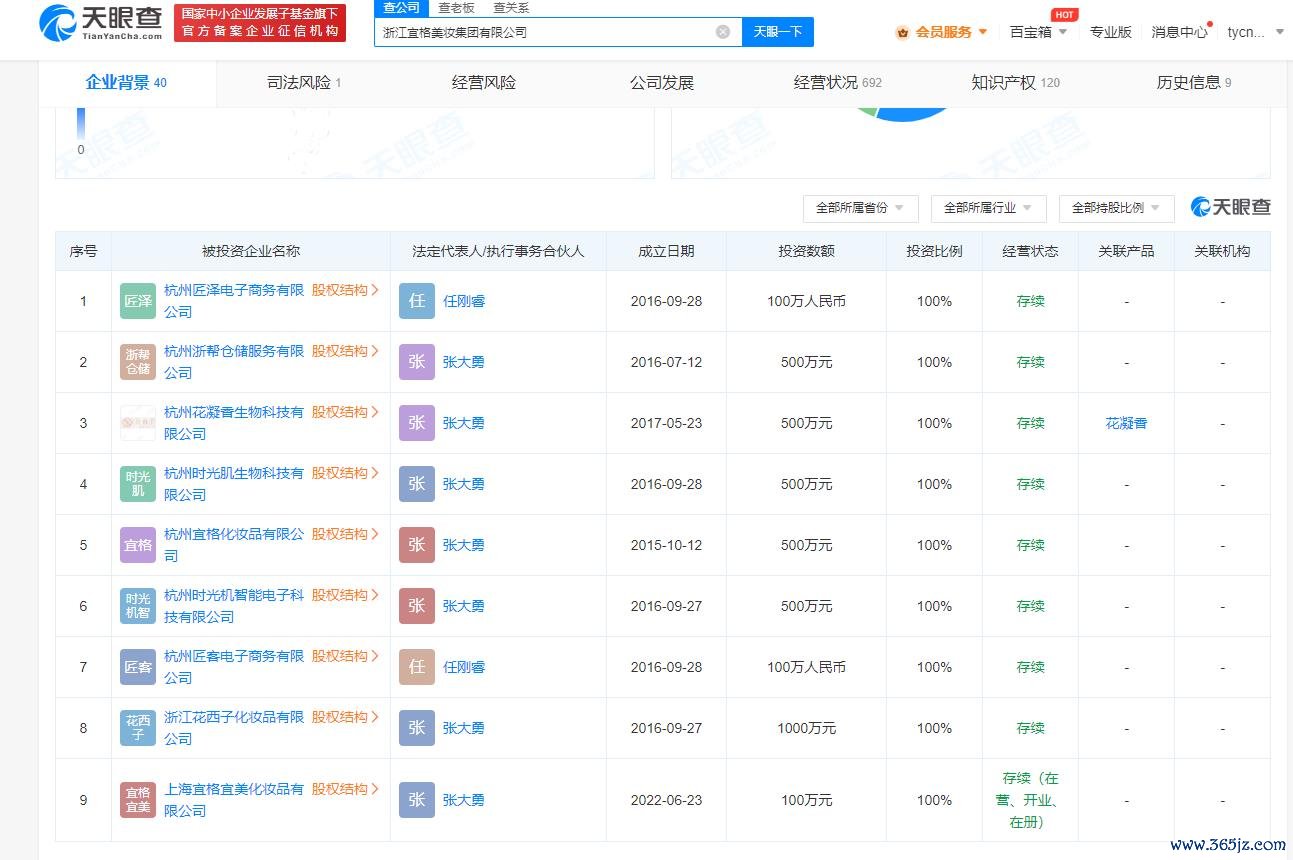Click the 国家中小企业发展子基金旗下 red banner
1293x860 pixels.
tap(260, 22)
